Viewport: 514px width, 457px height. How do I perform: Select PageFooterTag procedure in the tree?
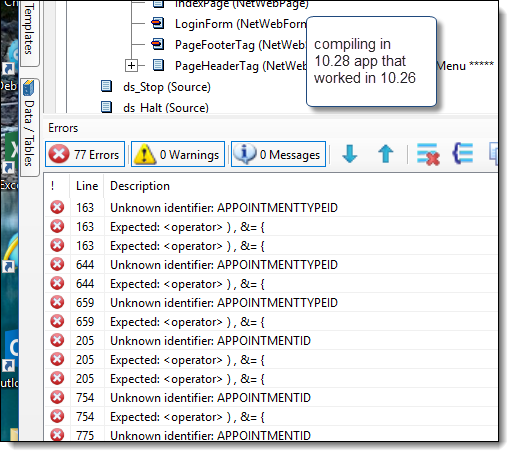[239, 45]
